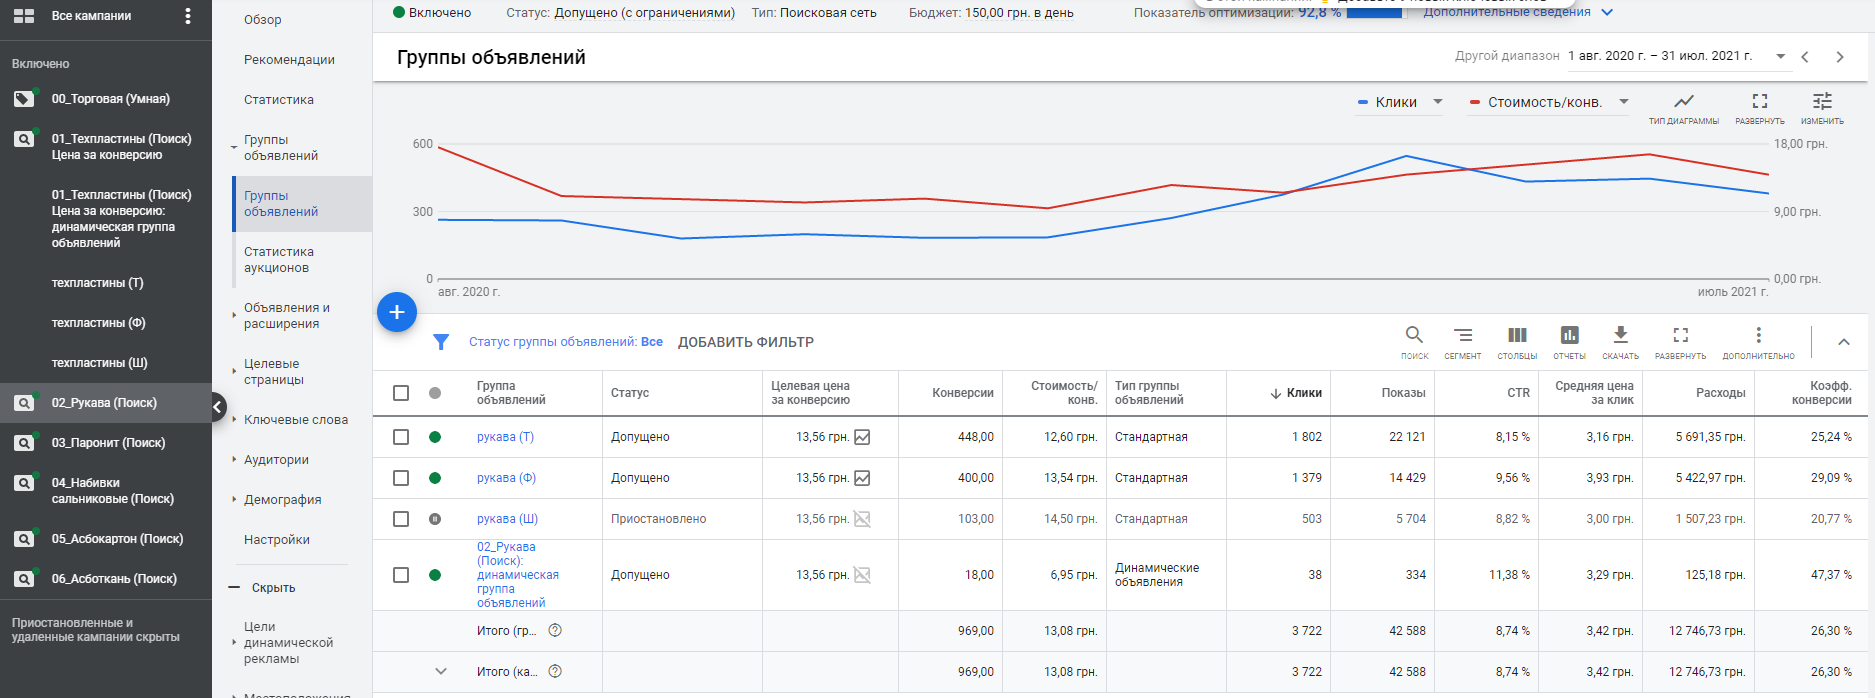
Task: Tick the checkbox for динамическая группа объявлений row
Action: [401, 575]
